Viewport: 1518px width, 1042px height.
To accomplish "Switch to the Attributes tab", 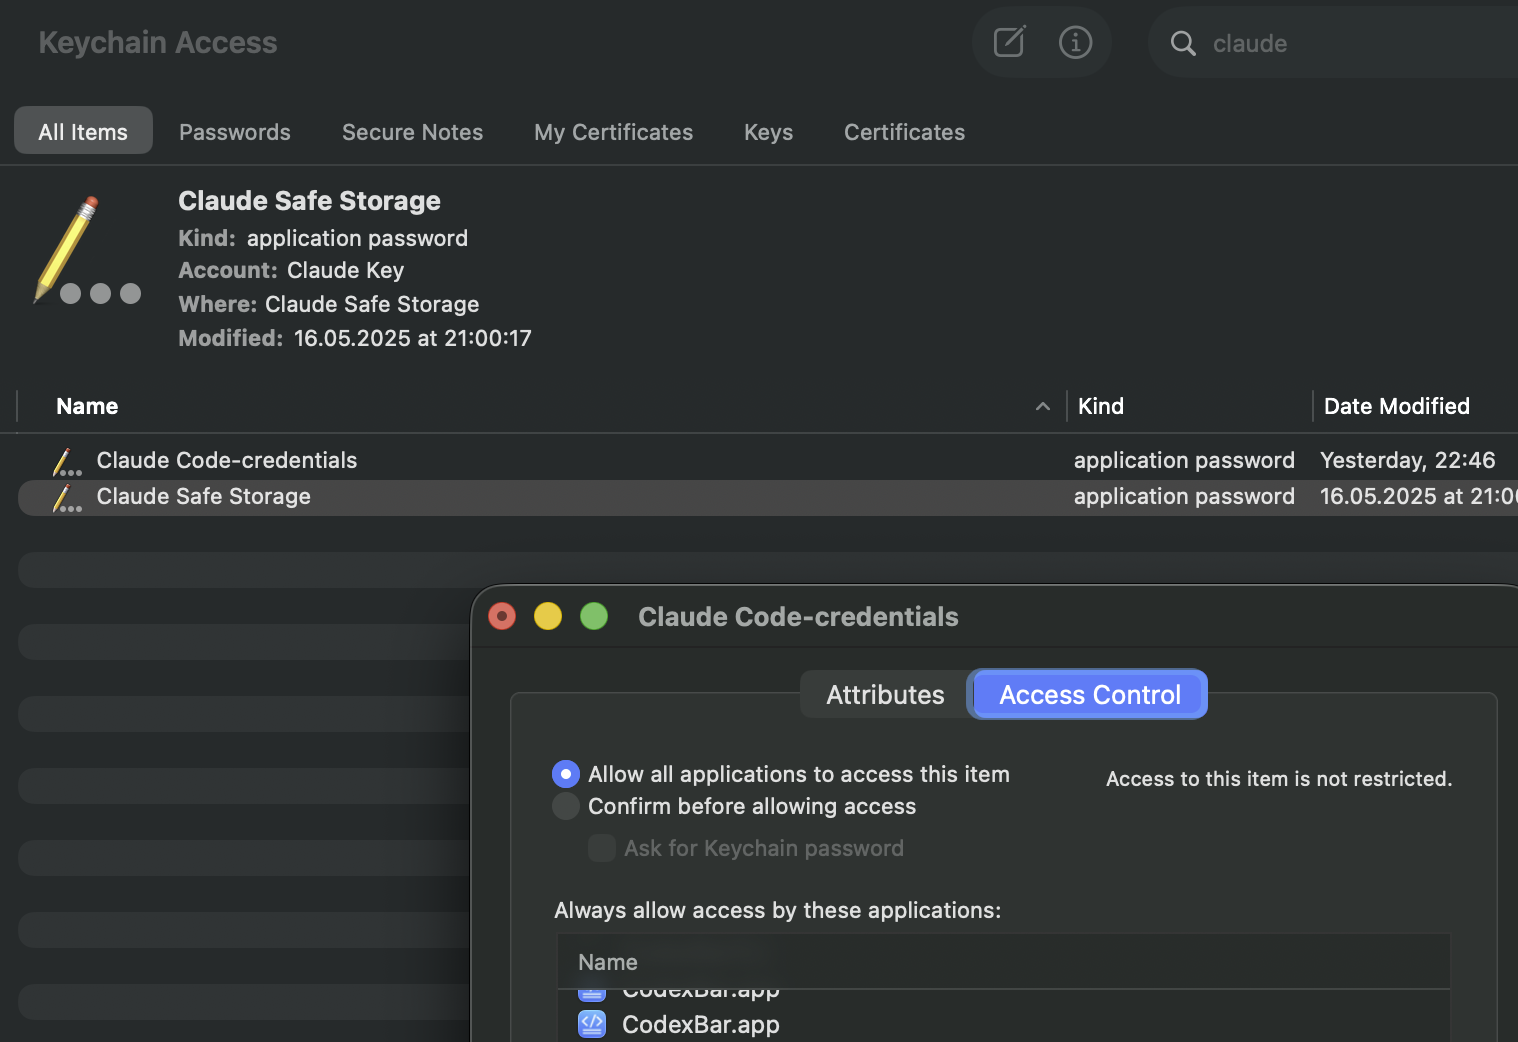I will [x=885, y=694].
